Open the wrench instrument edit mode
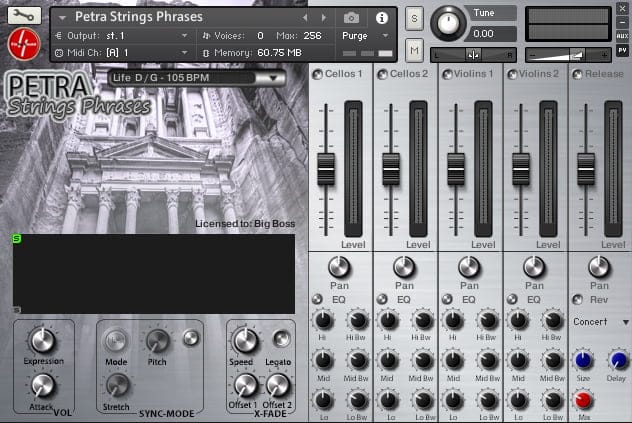The width and height of the screenshot is (632, 423). coord(24,15)
